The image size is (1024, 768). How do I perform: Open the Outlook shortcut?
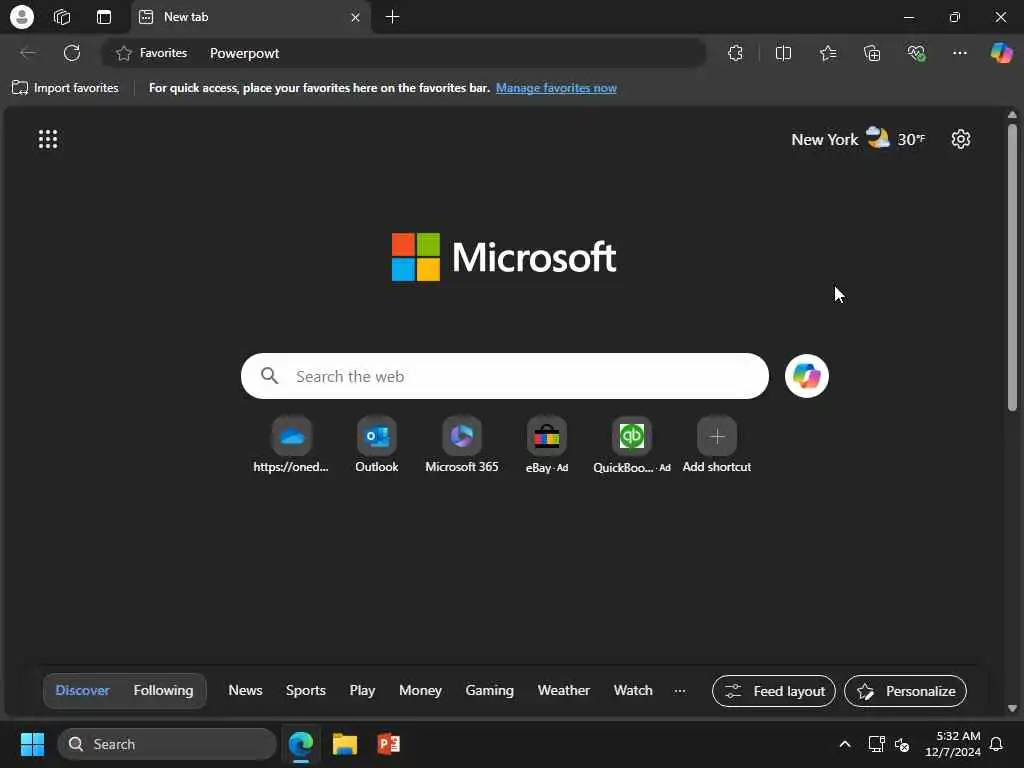[377, 445]
